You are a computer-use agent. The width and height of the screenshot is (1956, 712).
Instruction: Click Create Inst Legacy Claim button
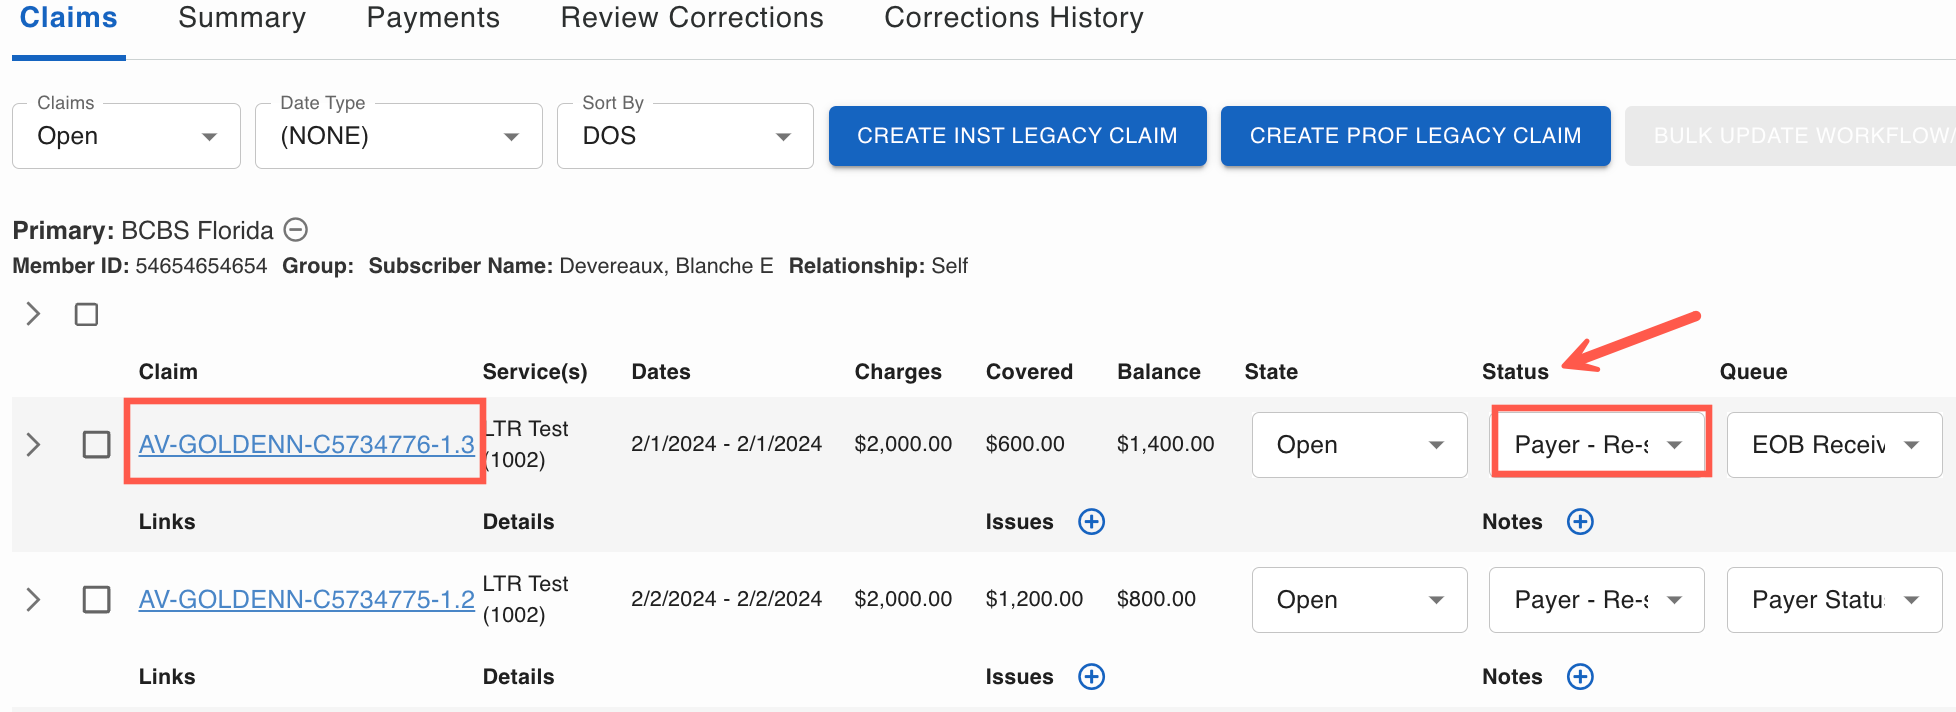click(1017, 136)
